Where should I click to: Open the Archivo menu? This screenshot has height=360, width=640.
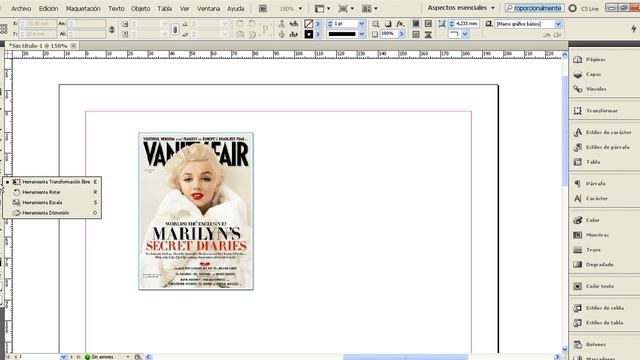pyautogui.click(x=21, y=8)
